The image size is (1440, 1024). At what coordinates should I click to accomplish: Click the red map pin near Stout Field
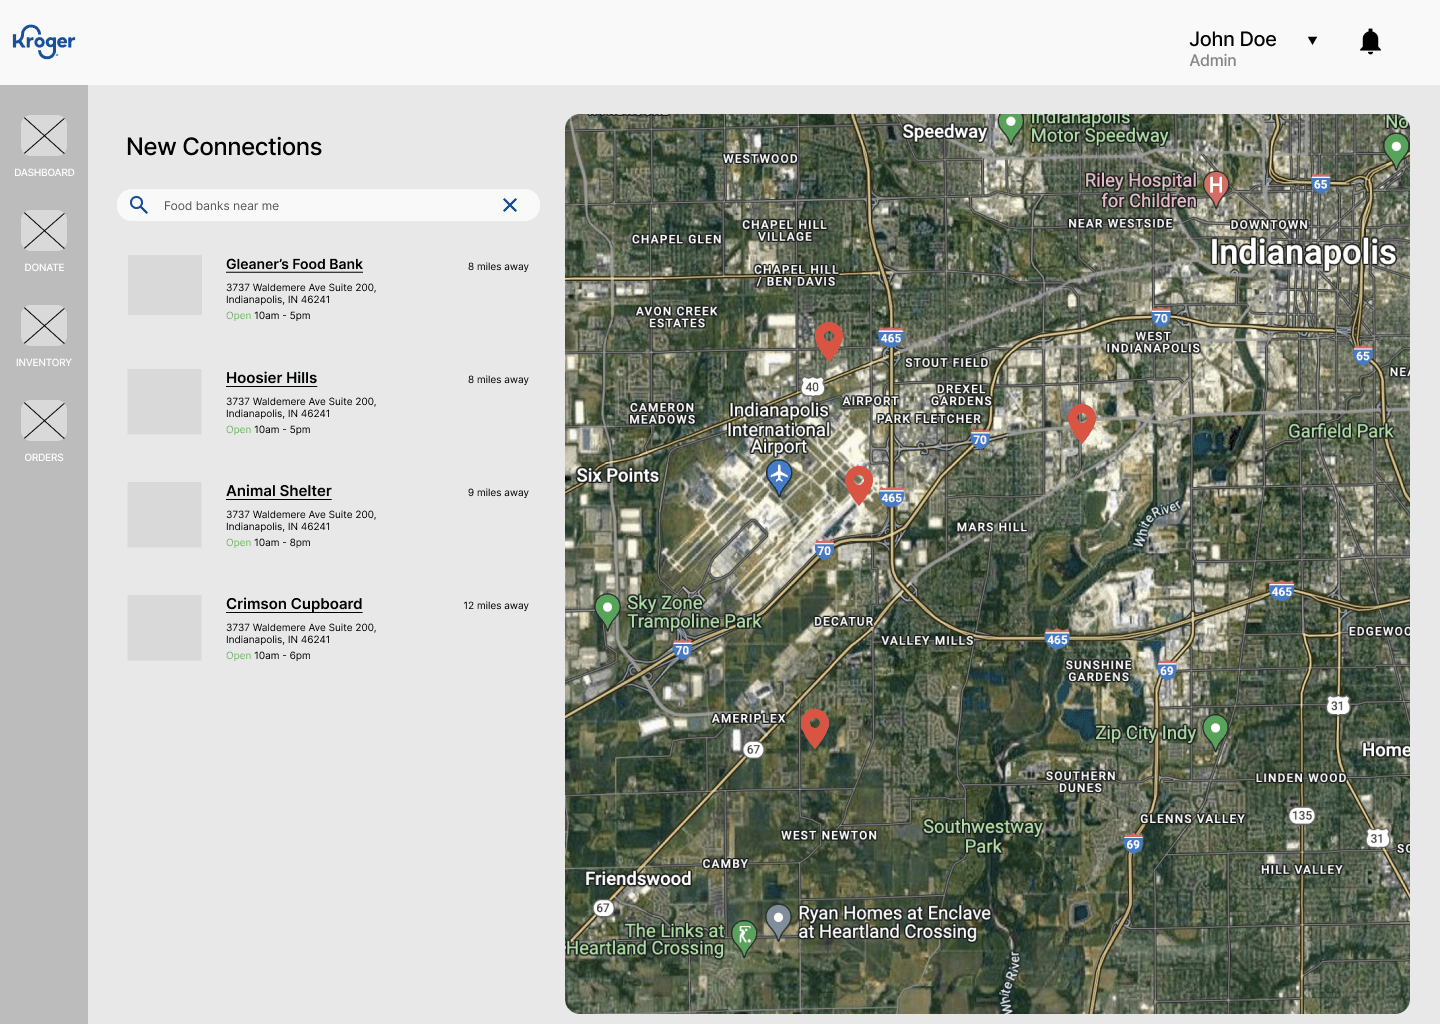(829, 340)
